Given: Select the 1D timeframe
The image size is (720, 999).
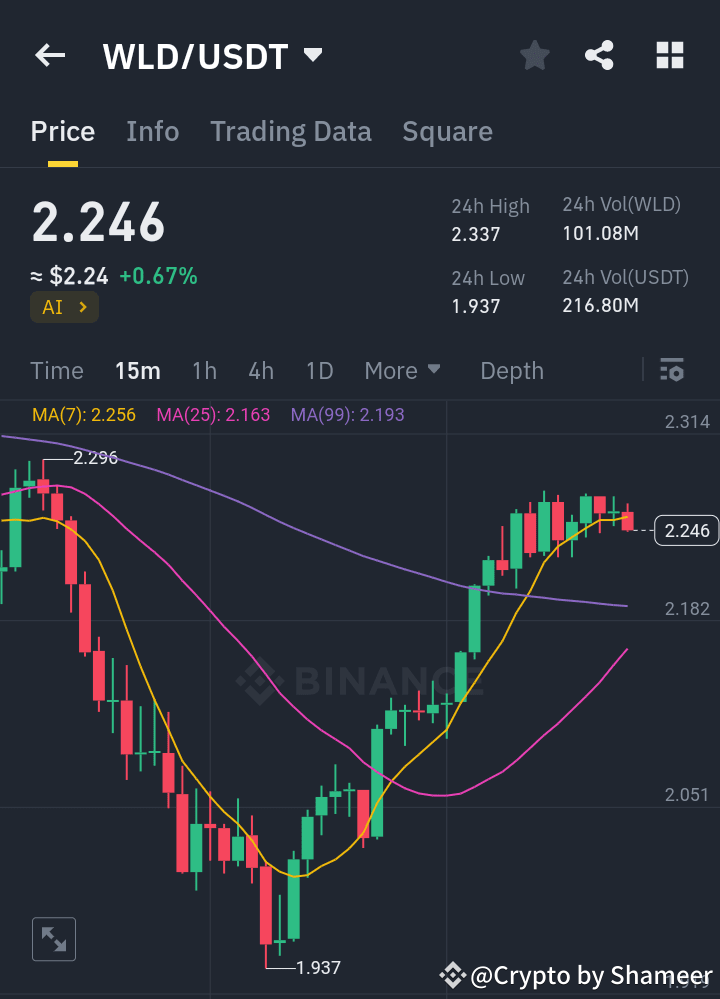Looking at the screenshot, I should click(319, 370).
